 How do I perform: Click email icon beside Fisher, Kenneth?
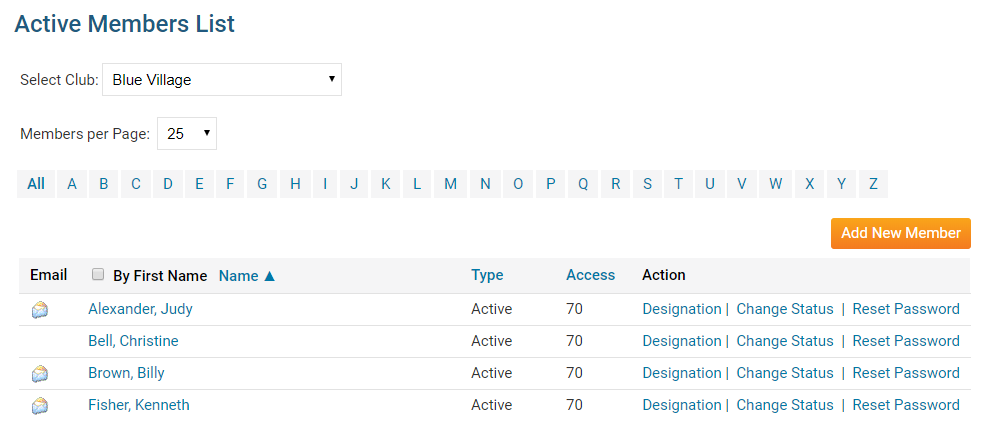pos(40,406)
